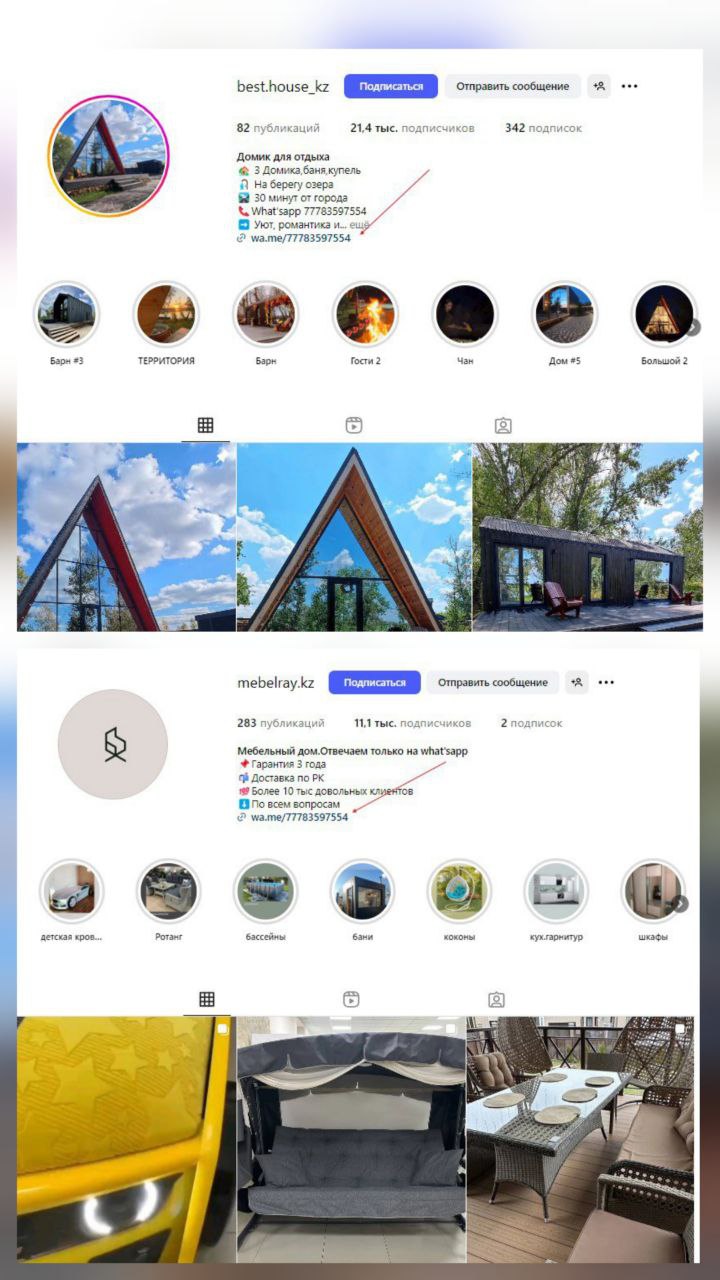Follow best.house_kz with Подписаться button

point(391,86)
